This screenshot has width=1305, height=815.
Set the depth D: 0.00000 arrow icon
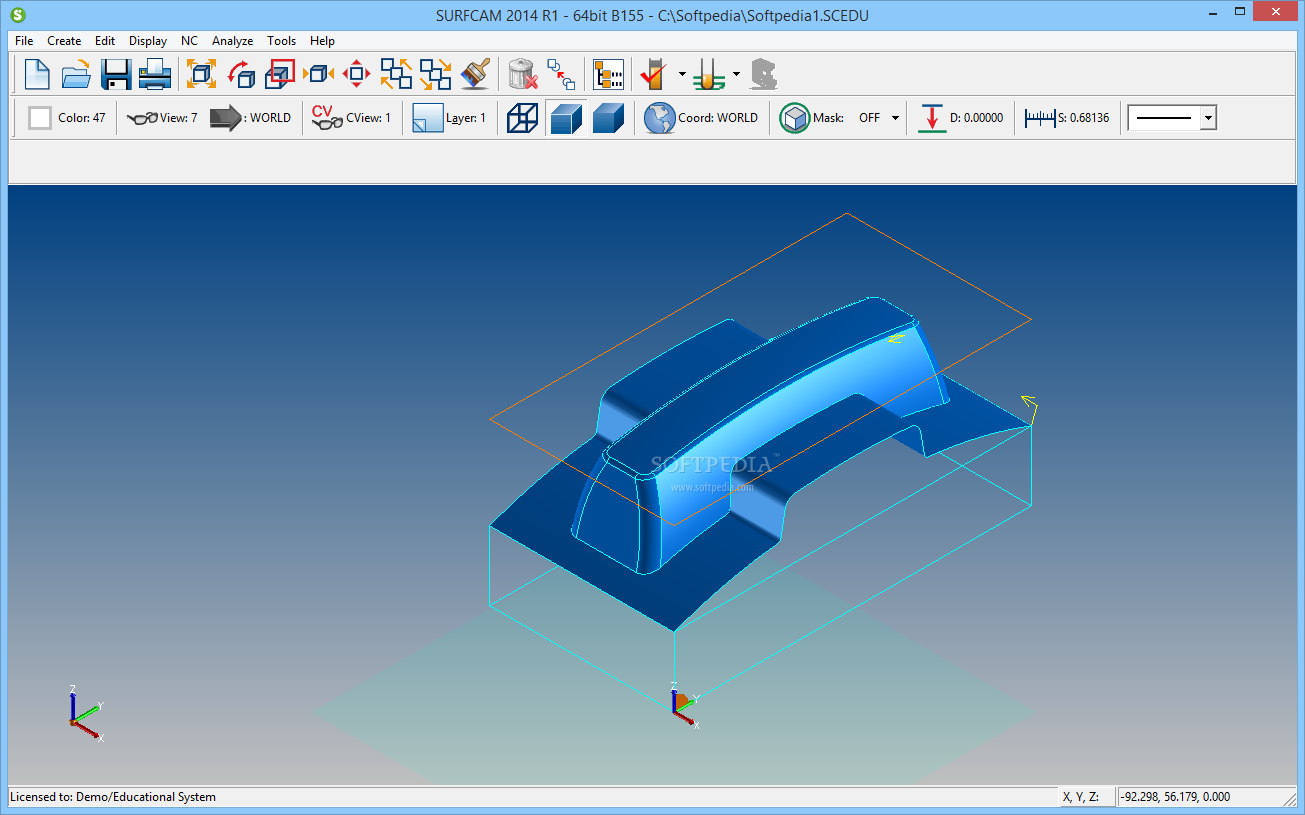pos(932,118)
